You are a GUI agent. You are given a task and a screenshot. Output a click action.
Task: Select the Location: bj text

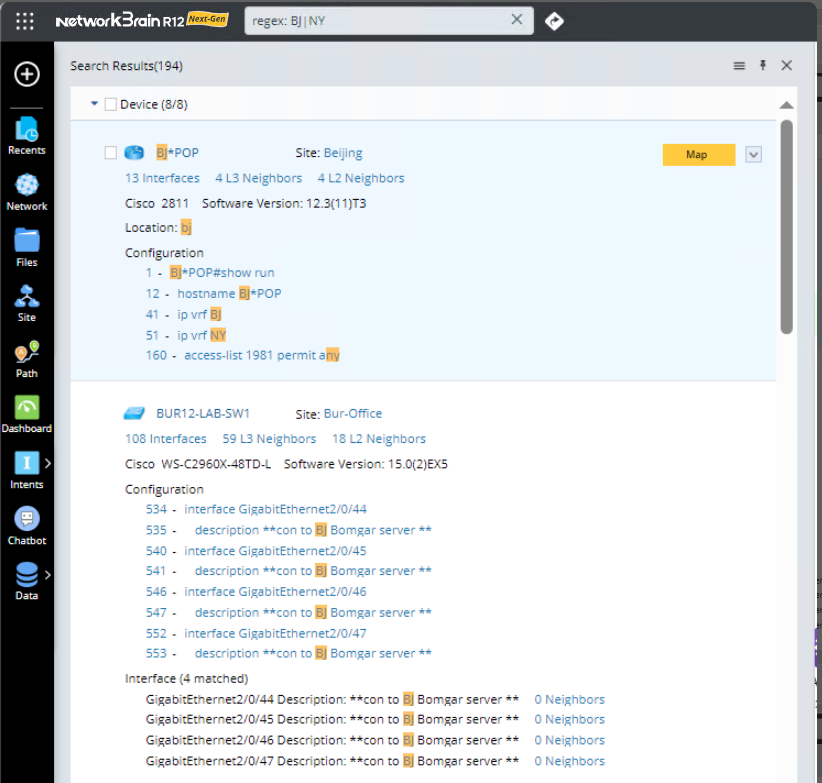point(158,228)
